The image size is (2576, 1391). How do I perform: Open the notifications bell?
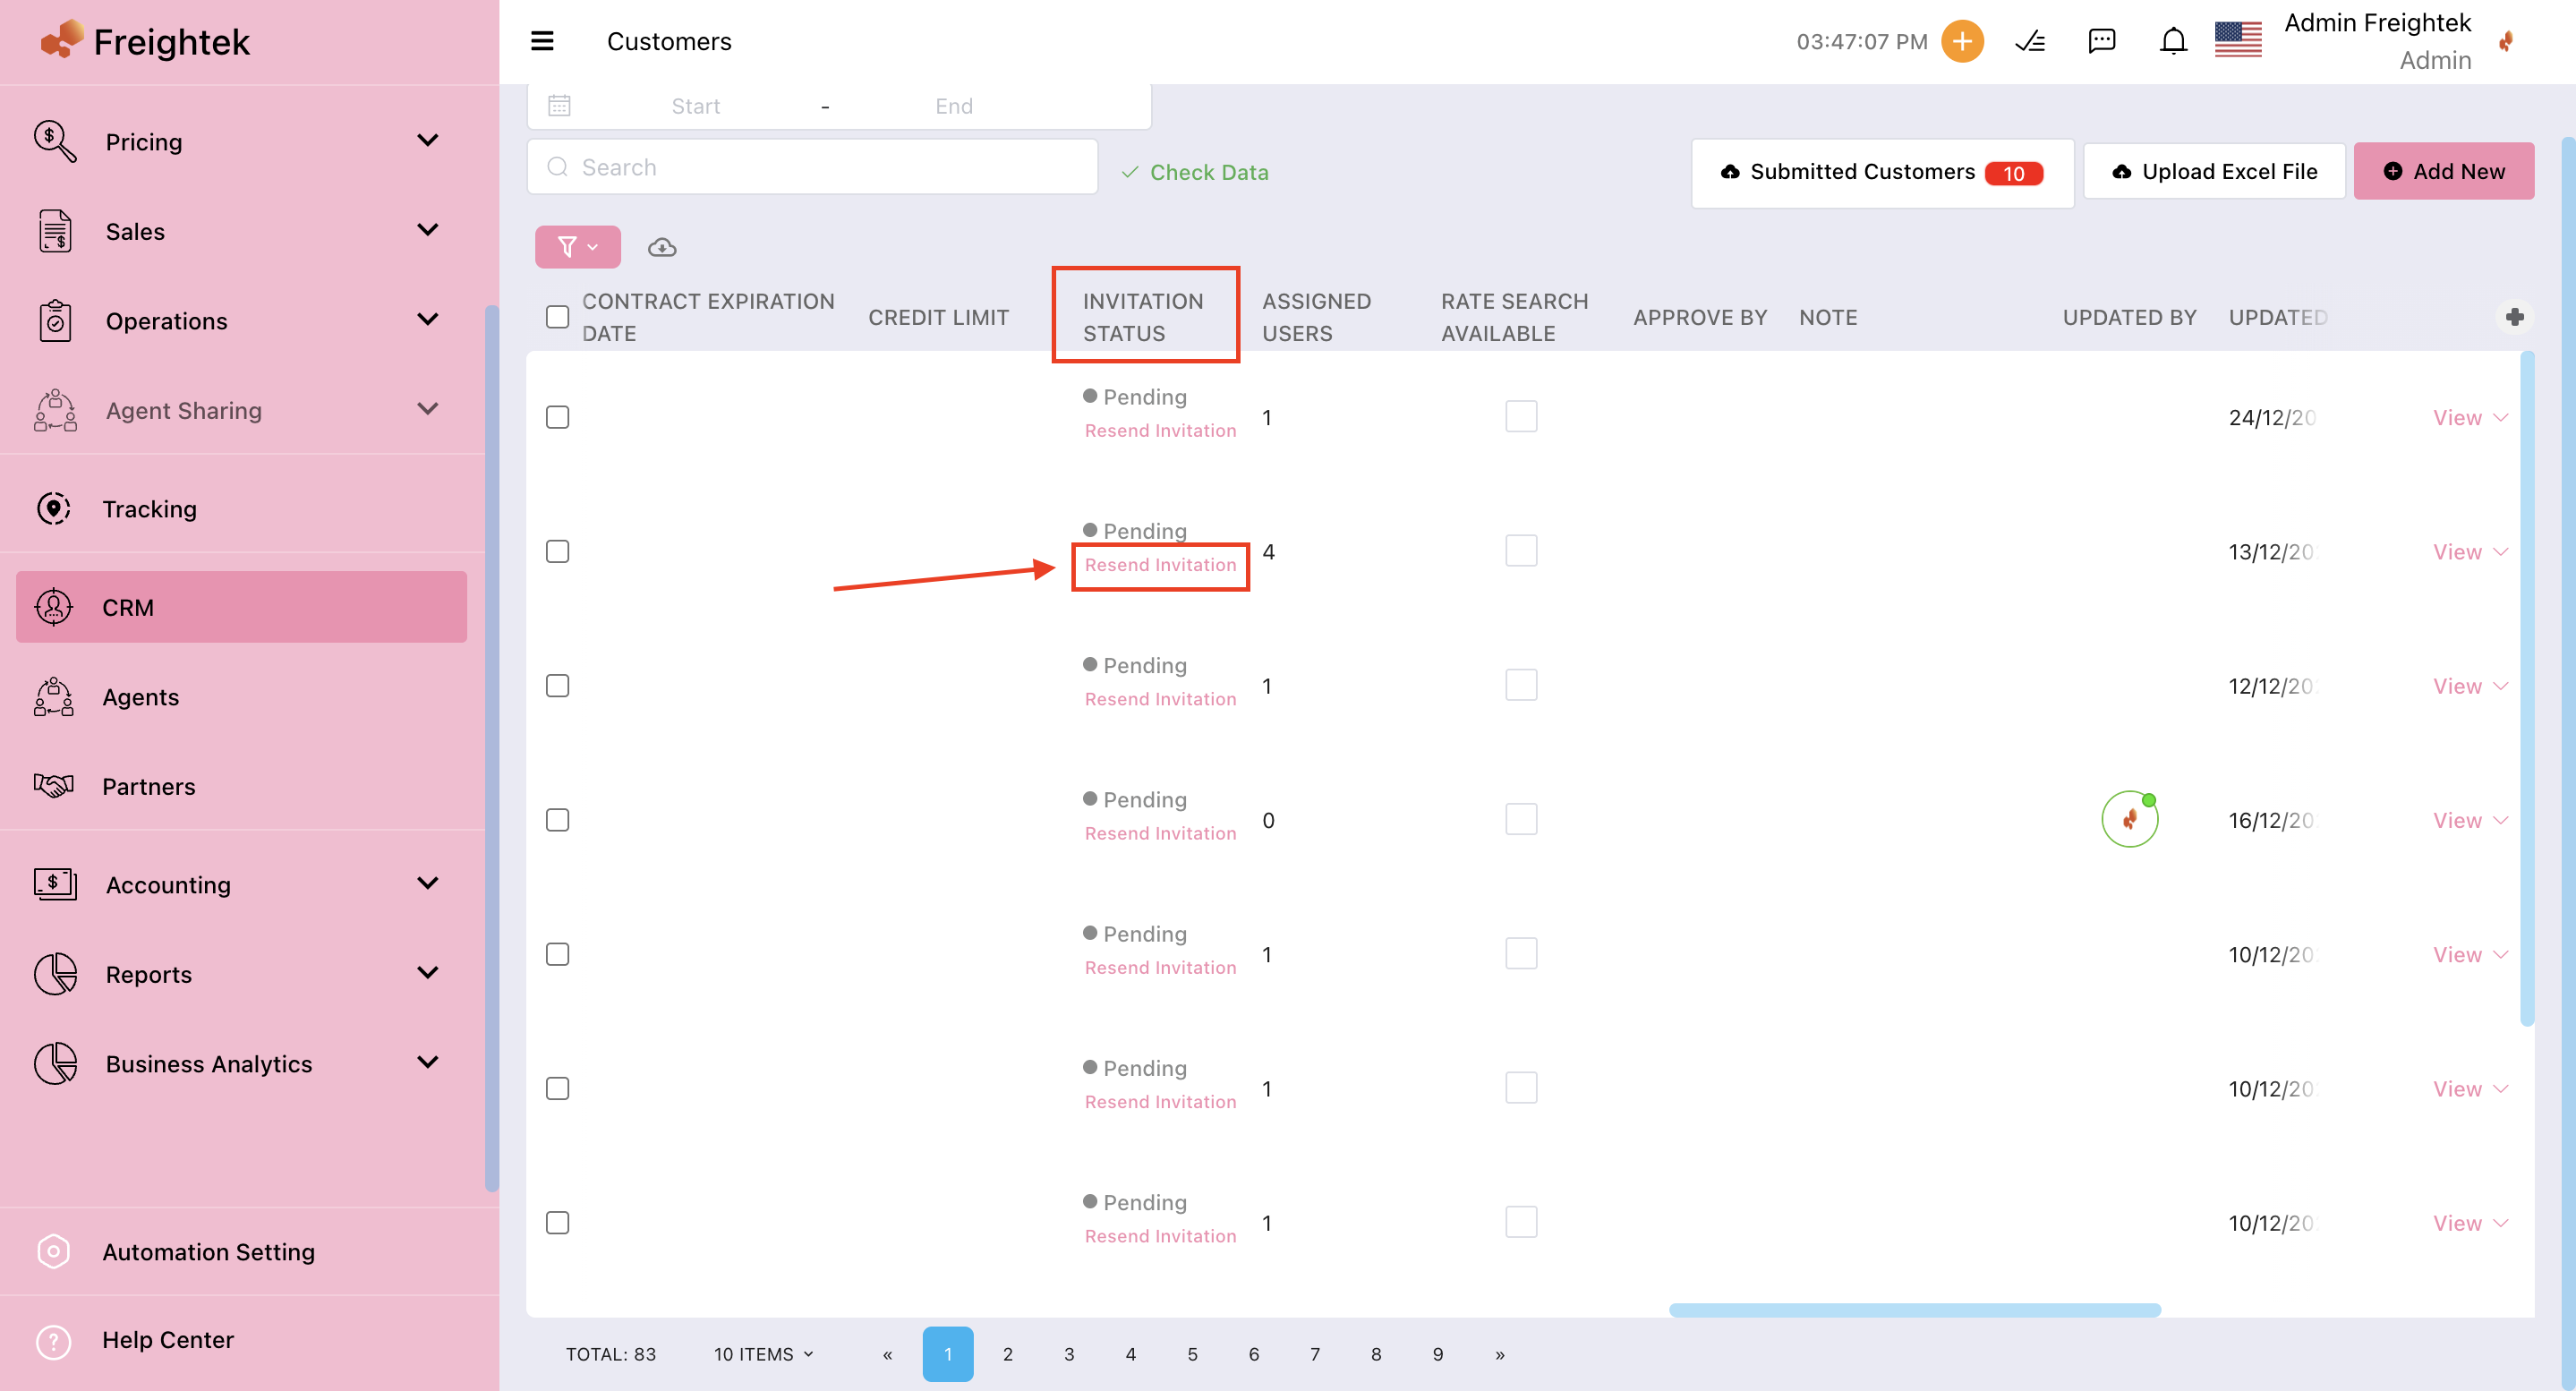click(x=2173, y=41)
